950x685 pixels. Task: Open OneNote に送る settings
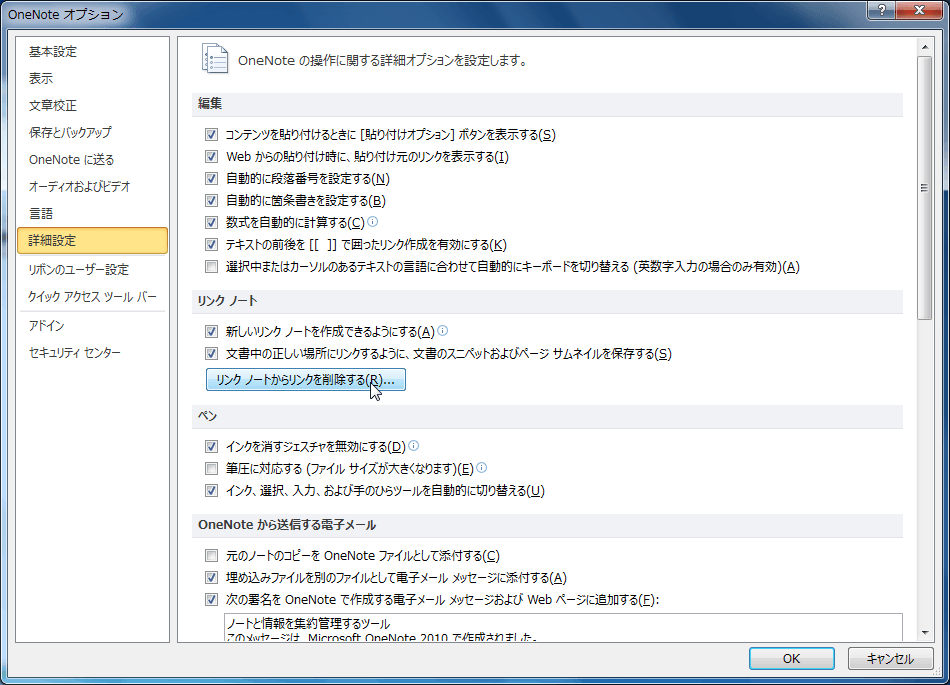[92, 159]
